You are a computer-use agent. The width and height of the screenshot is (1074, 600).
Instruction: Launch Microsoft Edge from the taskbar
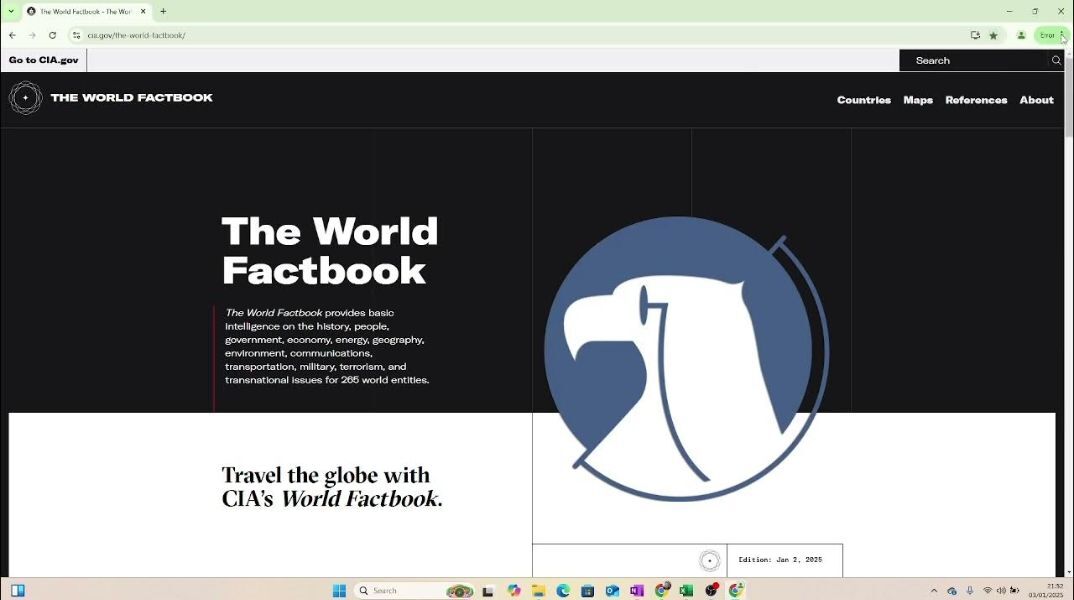(x=562, y=590)
